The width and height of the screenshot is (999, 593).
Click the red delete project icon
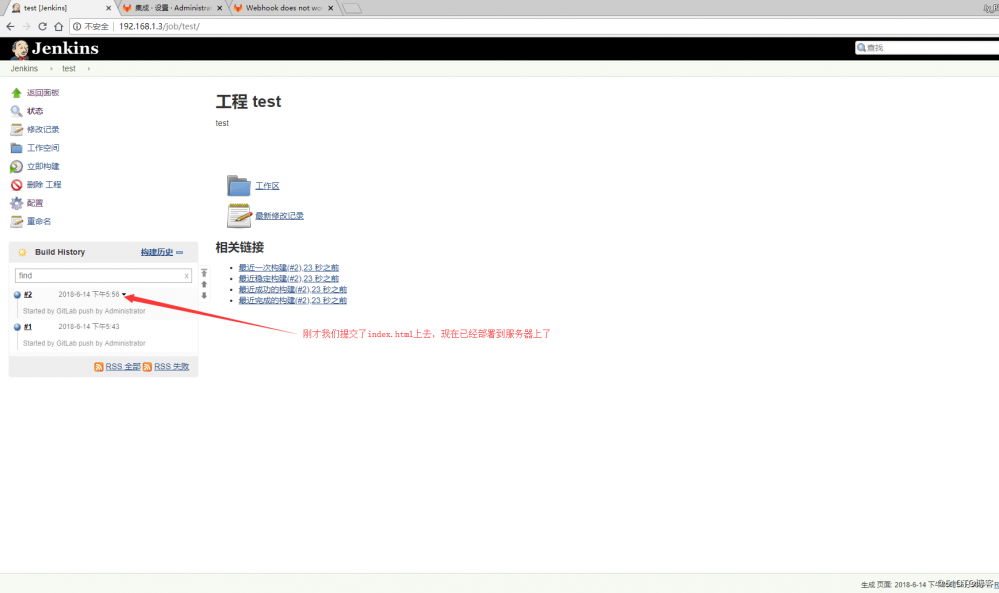coord(17,185)
